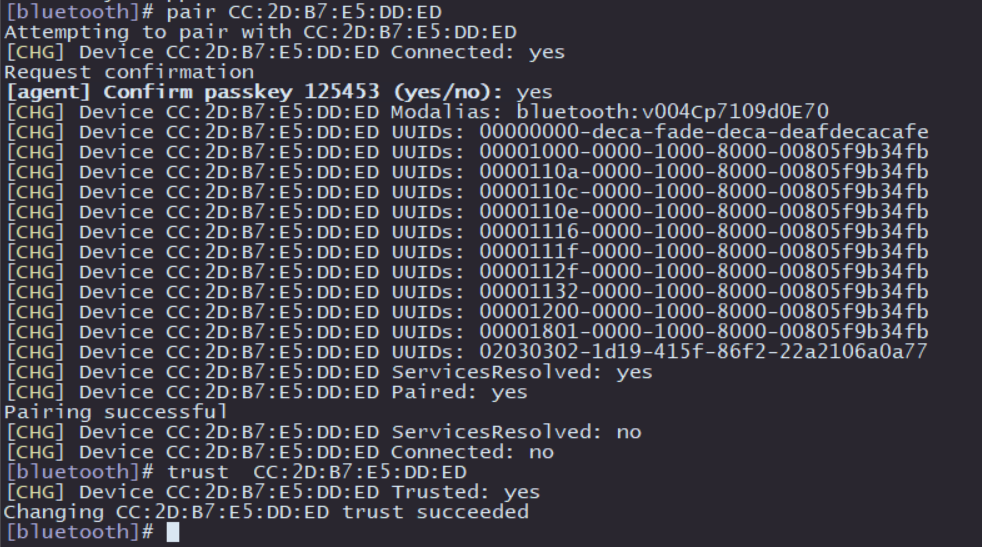982x547 pixels.
Task: Click the 'Trusted: yes' line
Action: 272,492
